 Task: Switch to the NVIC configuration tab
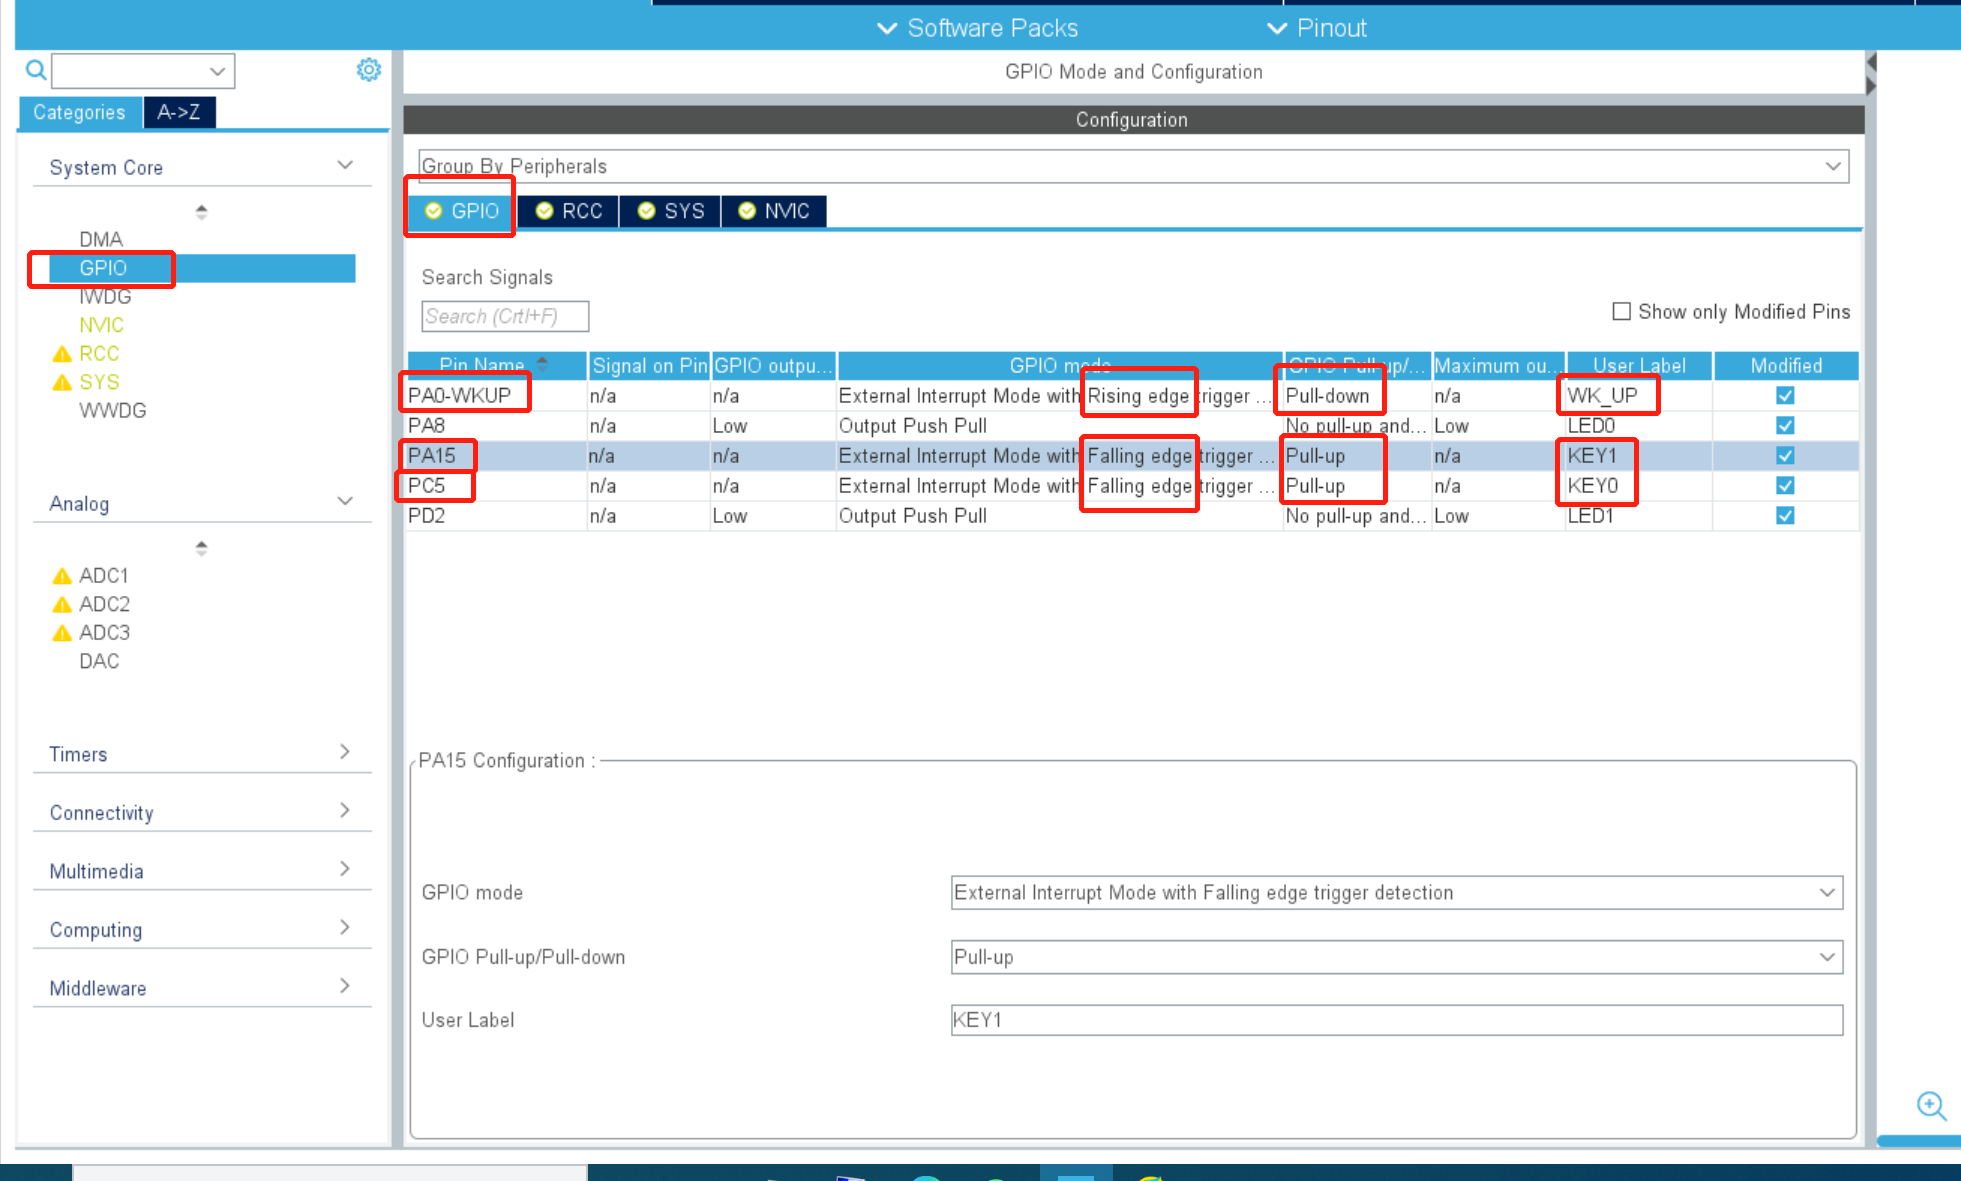(774, 211)
